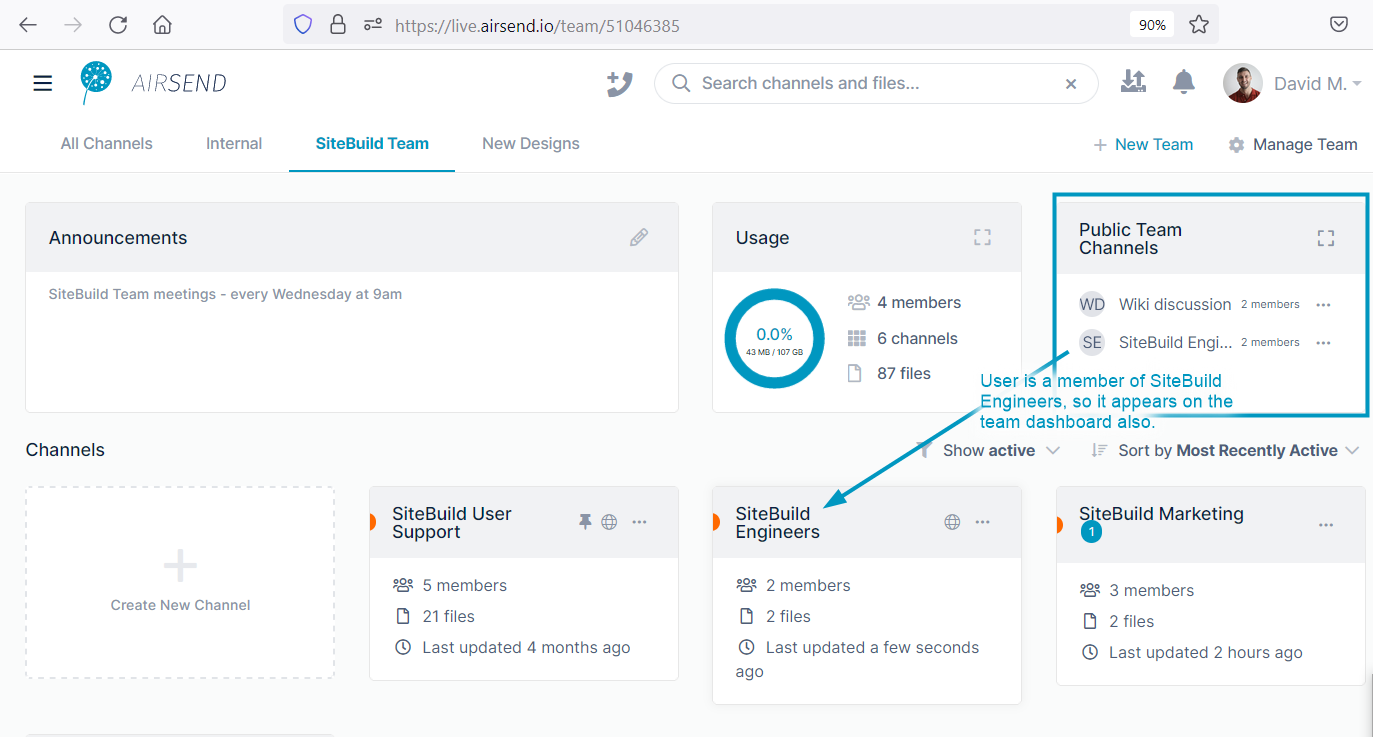Open the ellipsis menu on SiteBuild User Support

640,521
